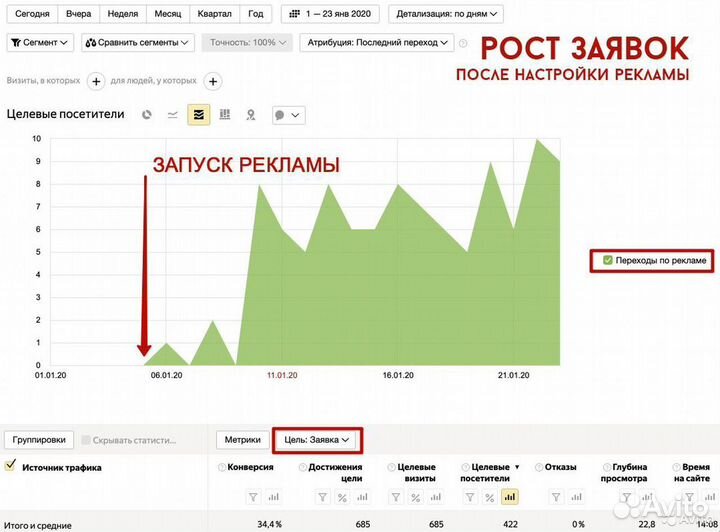The width and height of the screenshot is (720, 532).
Task: Toggle the Источник трафика checkbox
Action: [x=10, y=465]
